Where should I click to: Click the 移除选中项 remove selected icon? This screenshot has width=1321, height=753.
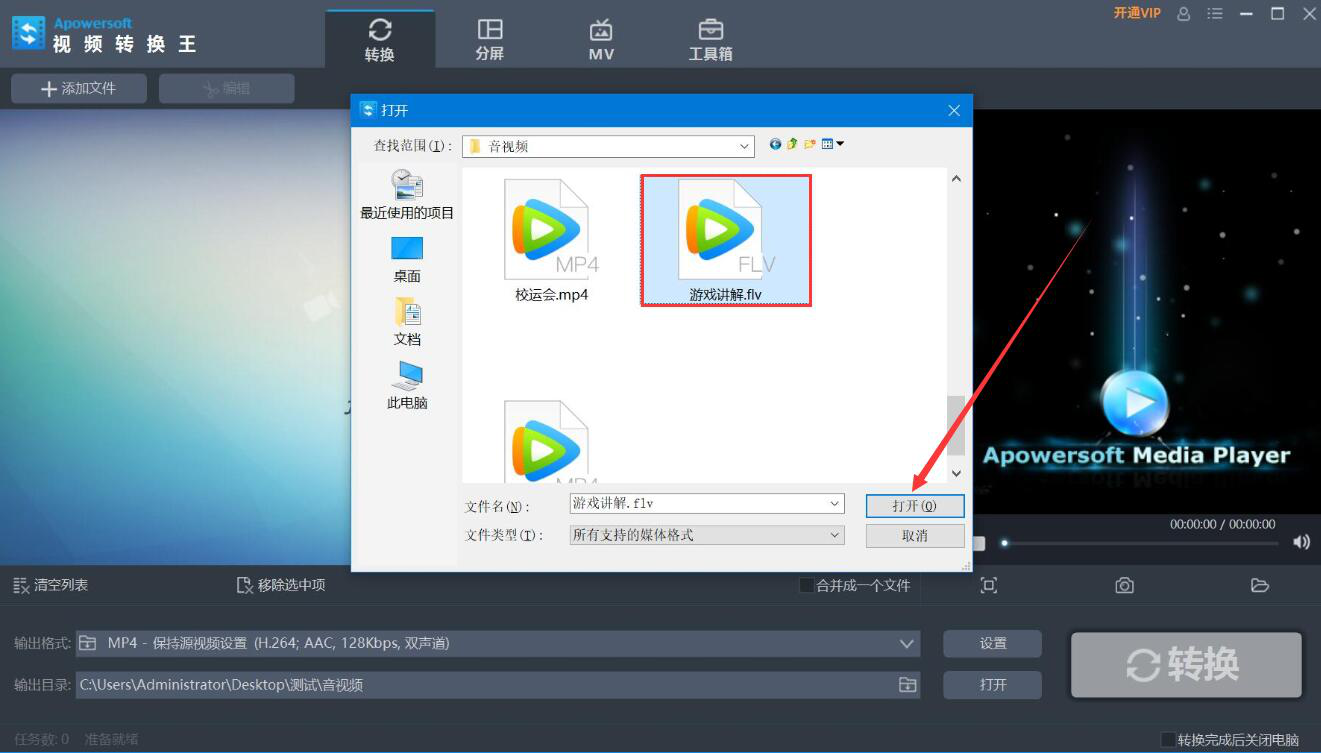(244, 585)
